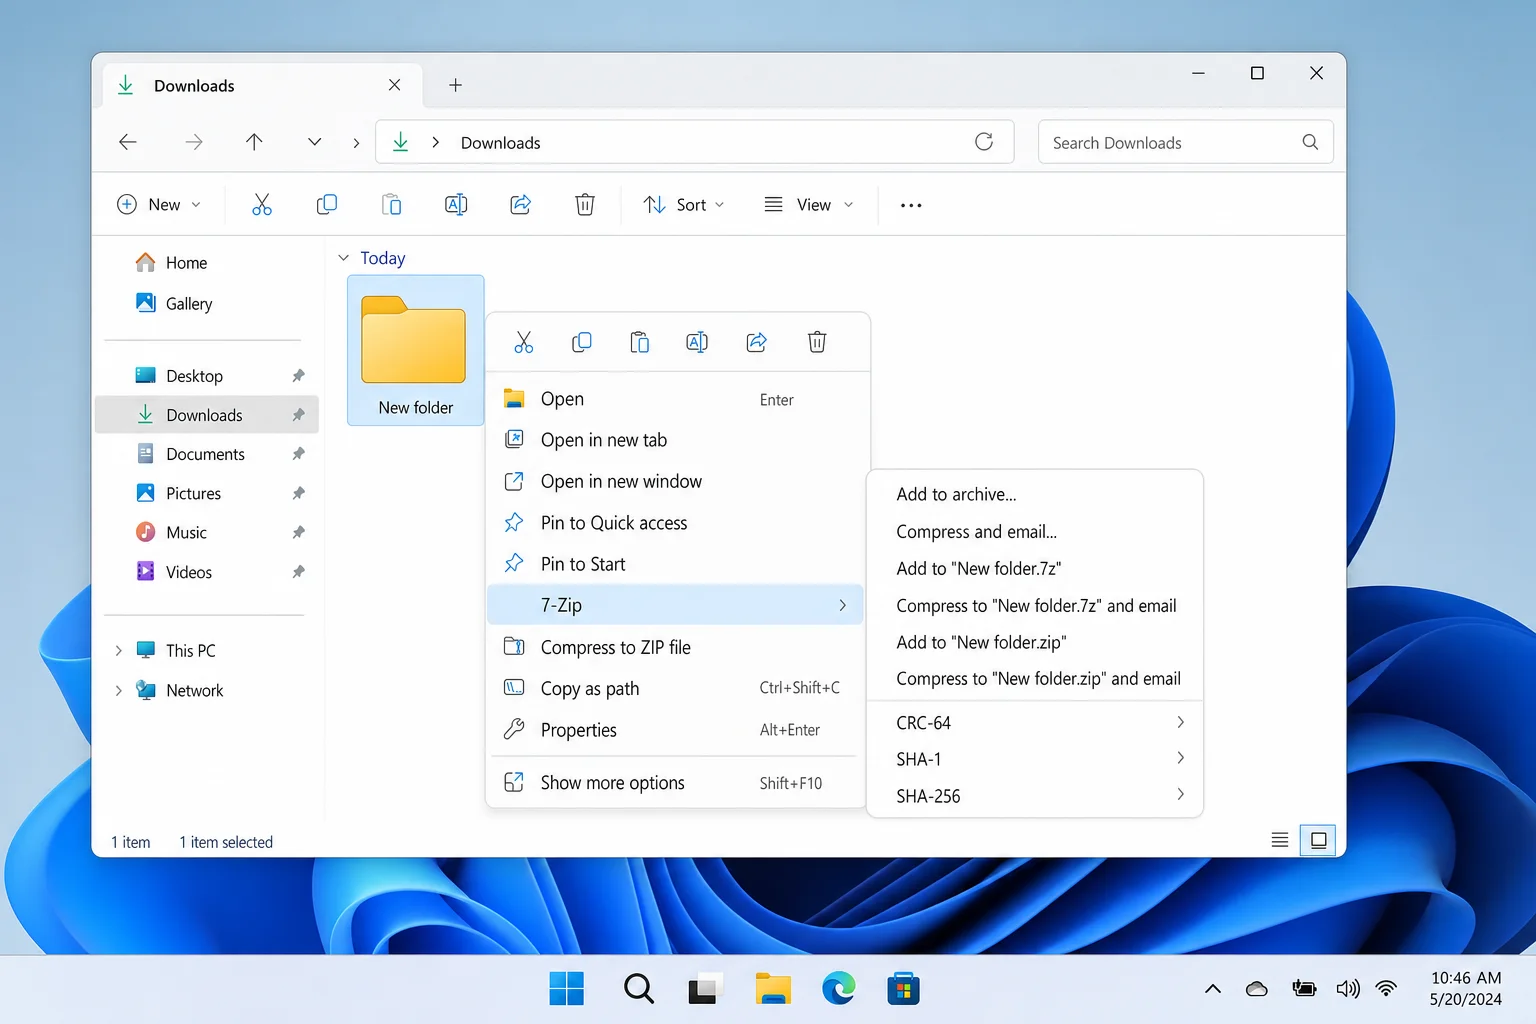Go back with the left arrow
The height and width of the screenshot is (1024, 1536).
(x=128, y=142)
